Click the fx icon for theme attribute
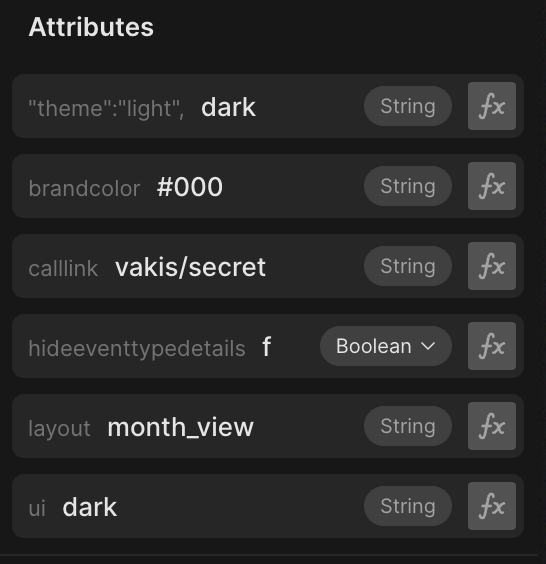546x564 pixels. click(492, 106)
